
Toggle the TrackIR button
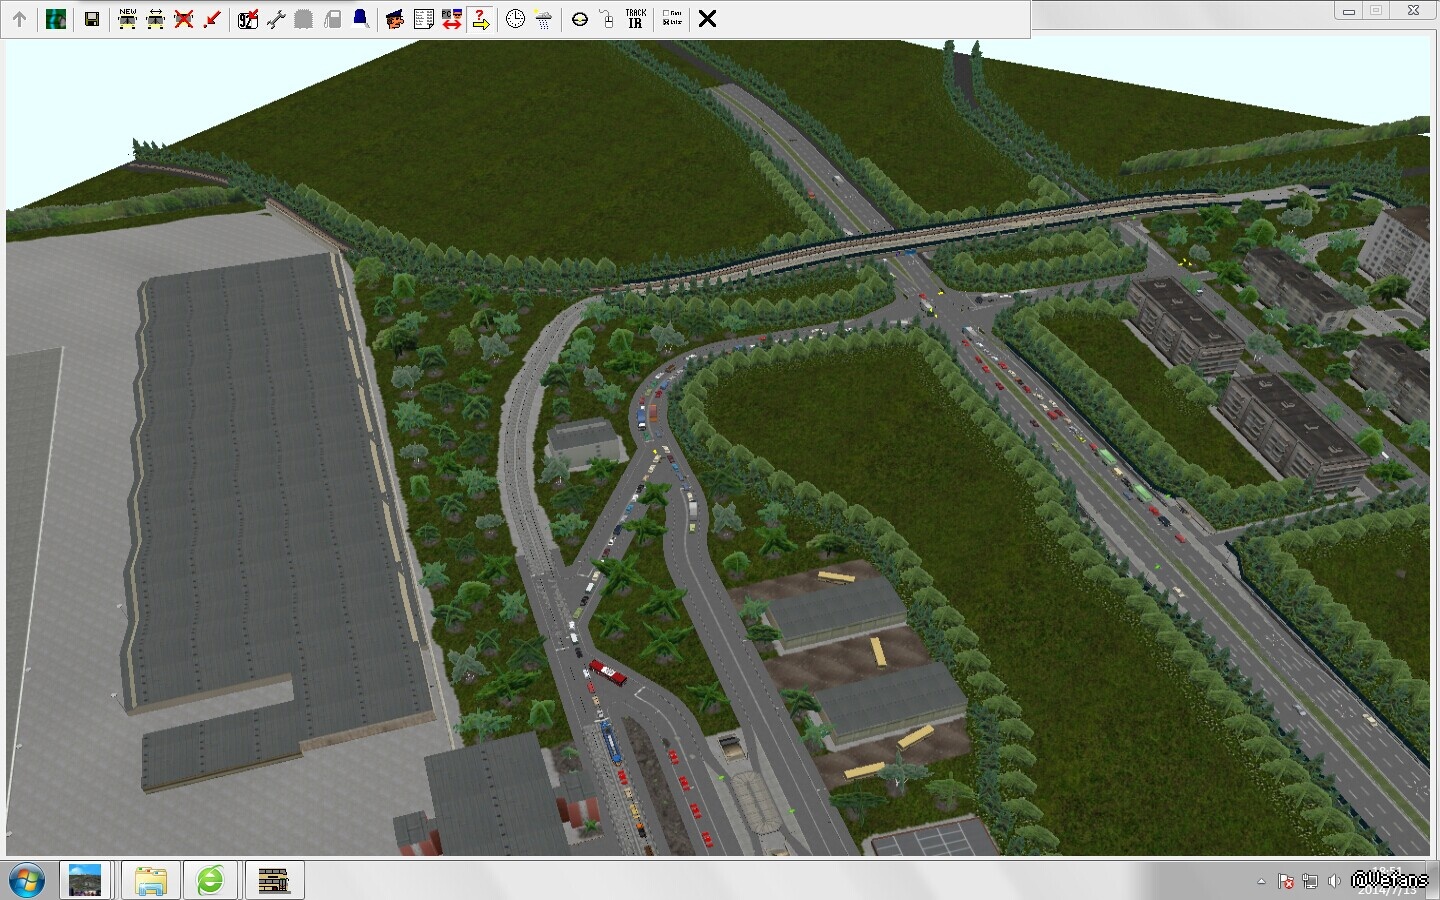click(635, 19)
